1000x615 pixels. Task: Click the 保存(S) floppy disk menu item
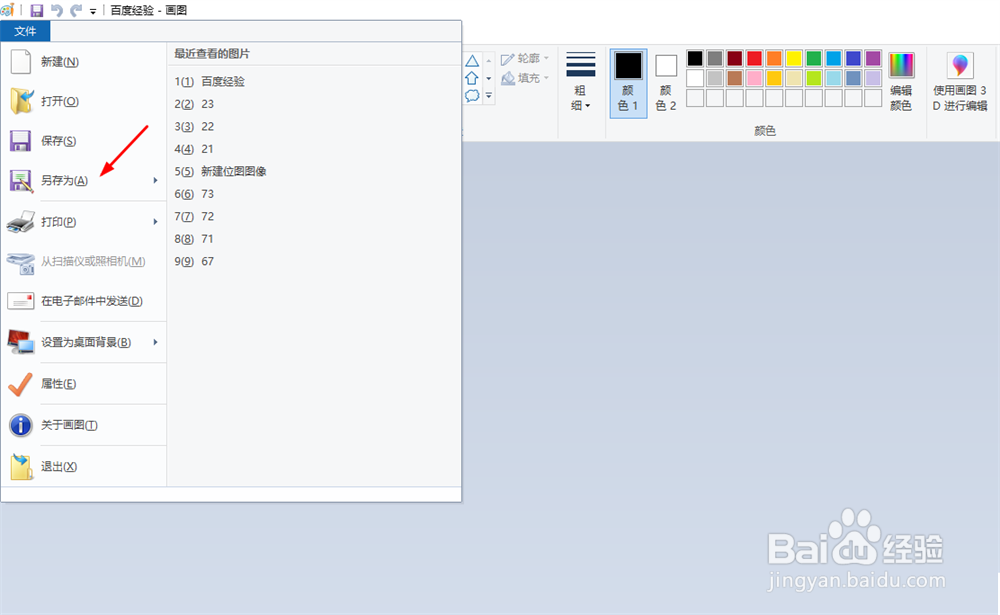coord(84,141)
